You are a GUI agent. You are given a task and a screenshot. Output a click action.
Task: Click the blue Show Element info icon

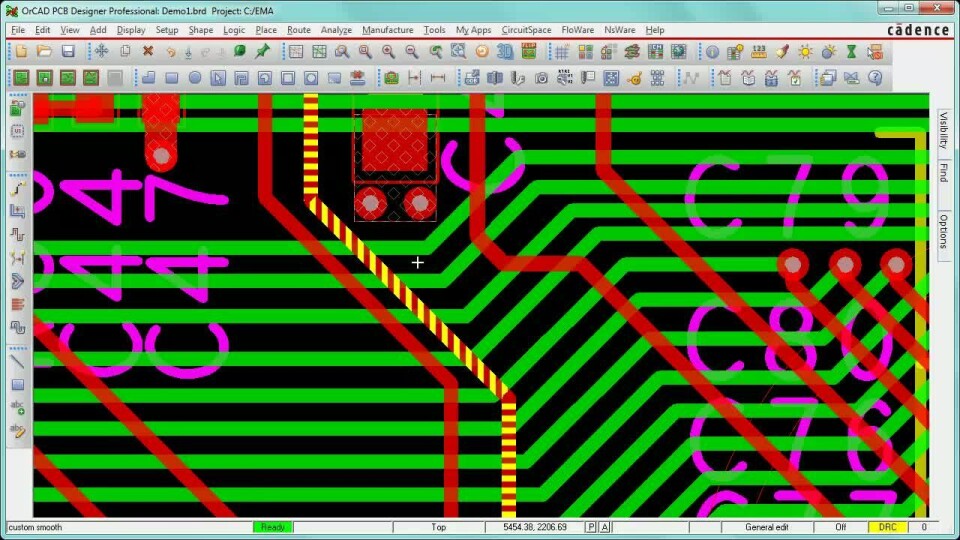click(x=712, y=52)
